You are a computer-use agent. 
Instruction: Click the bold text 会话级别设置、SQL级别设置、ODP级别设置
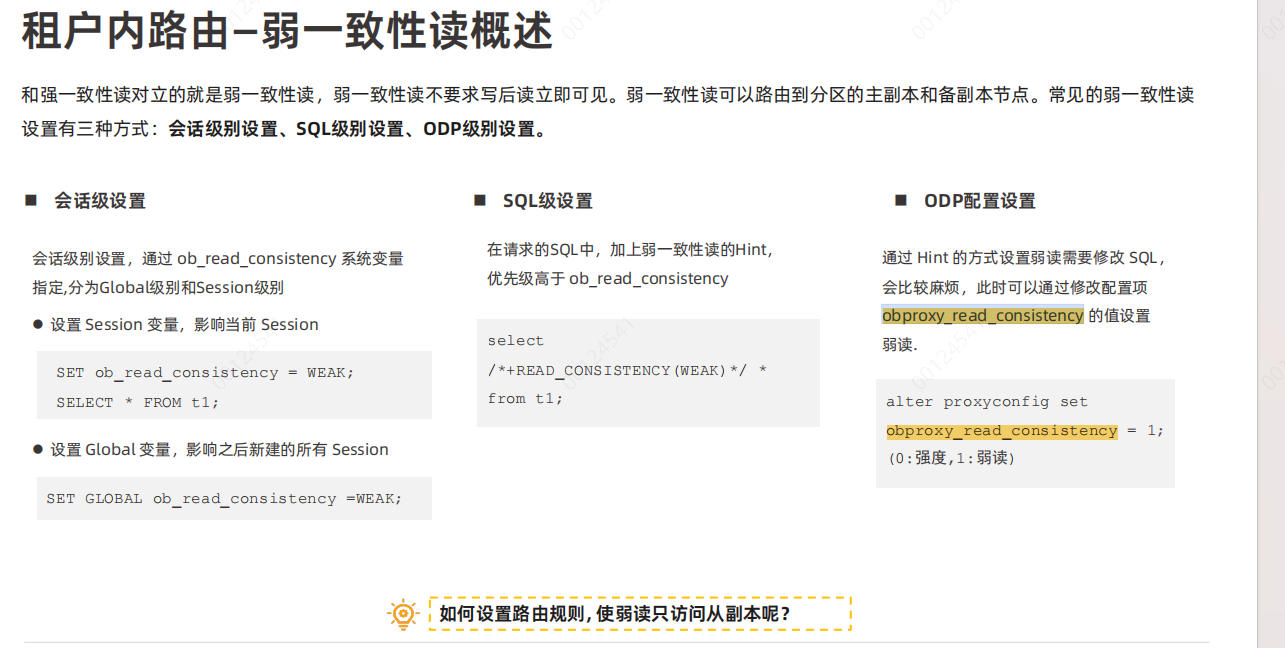click(357, 129)
